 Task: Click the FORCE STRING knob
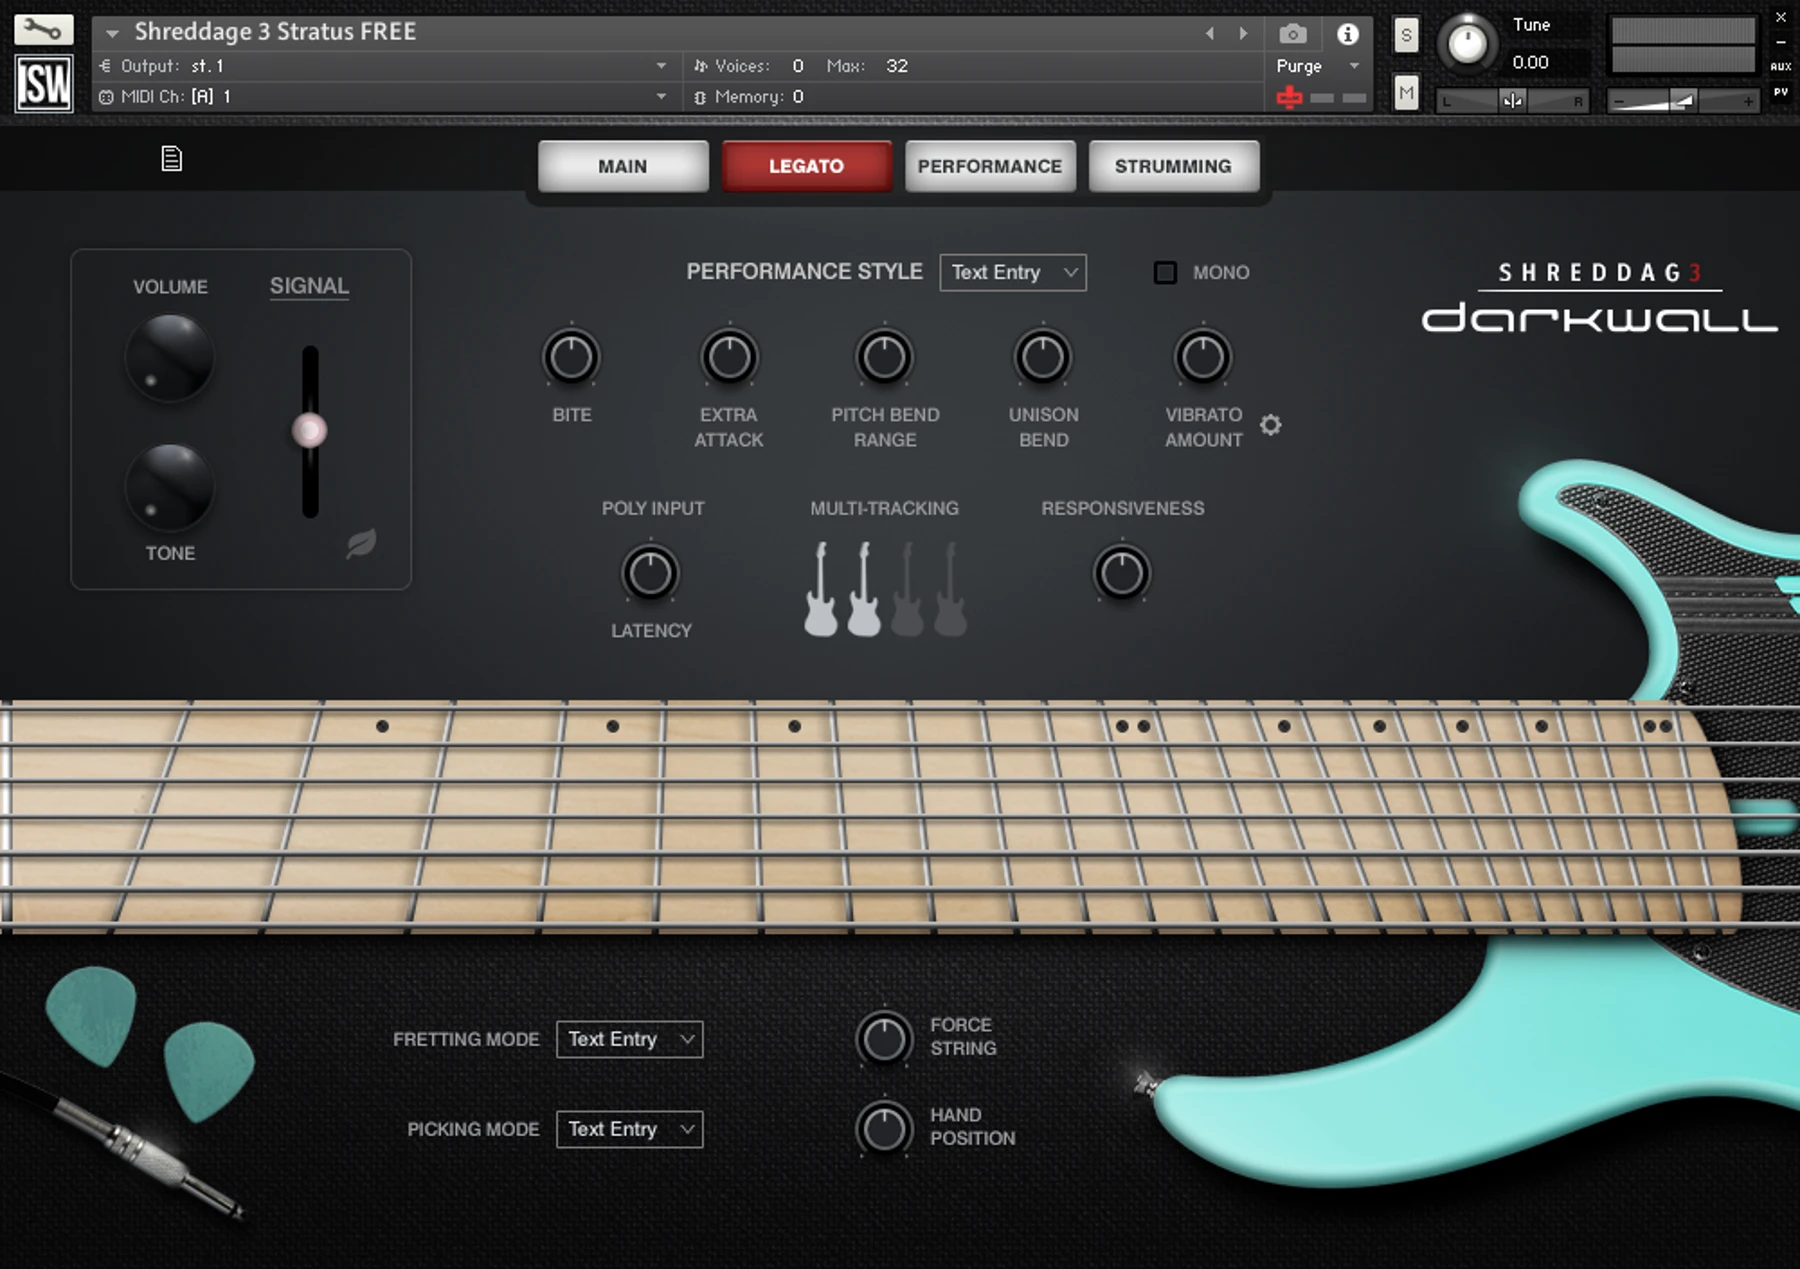click(884, 1039)
